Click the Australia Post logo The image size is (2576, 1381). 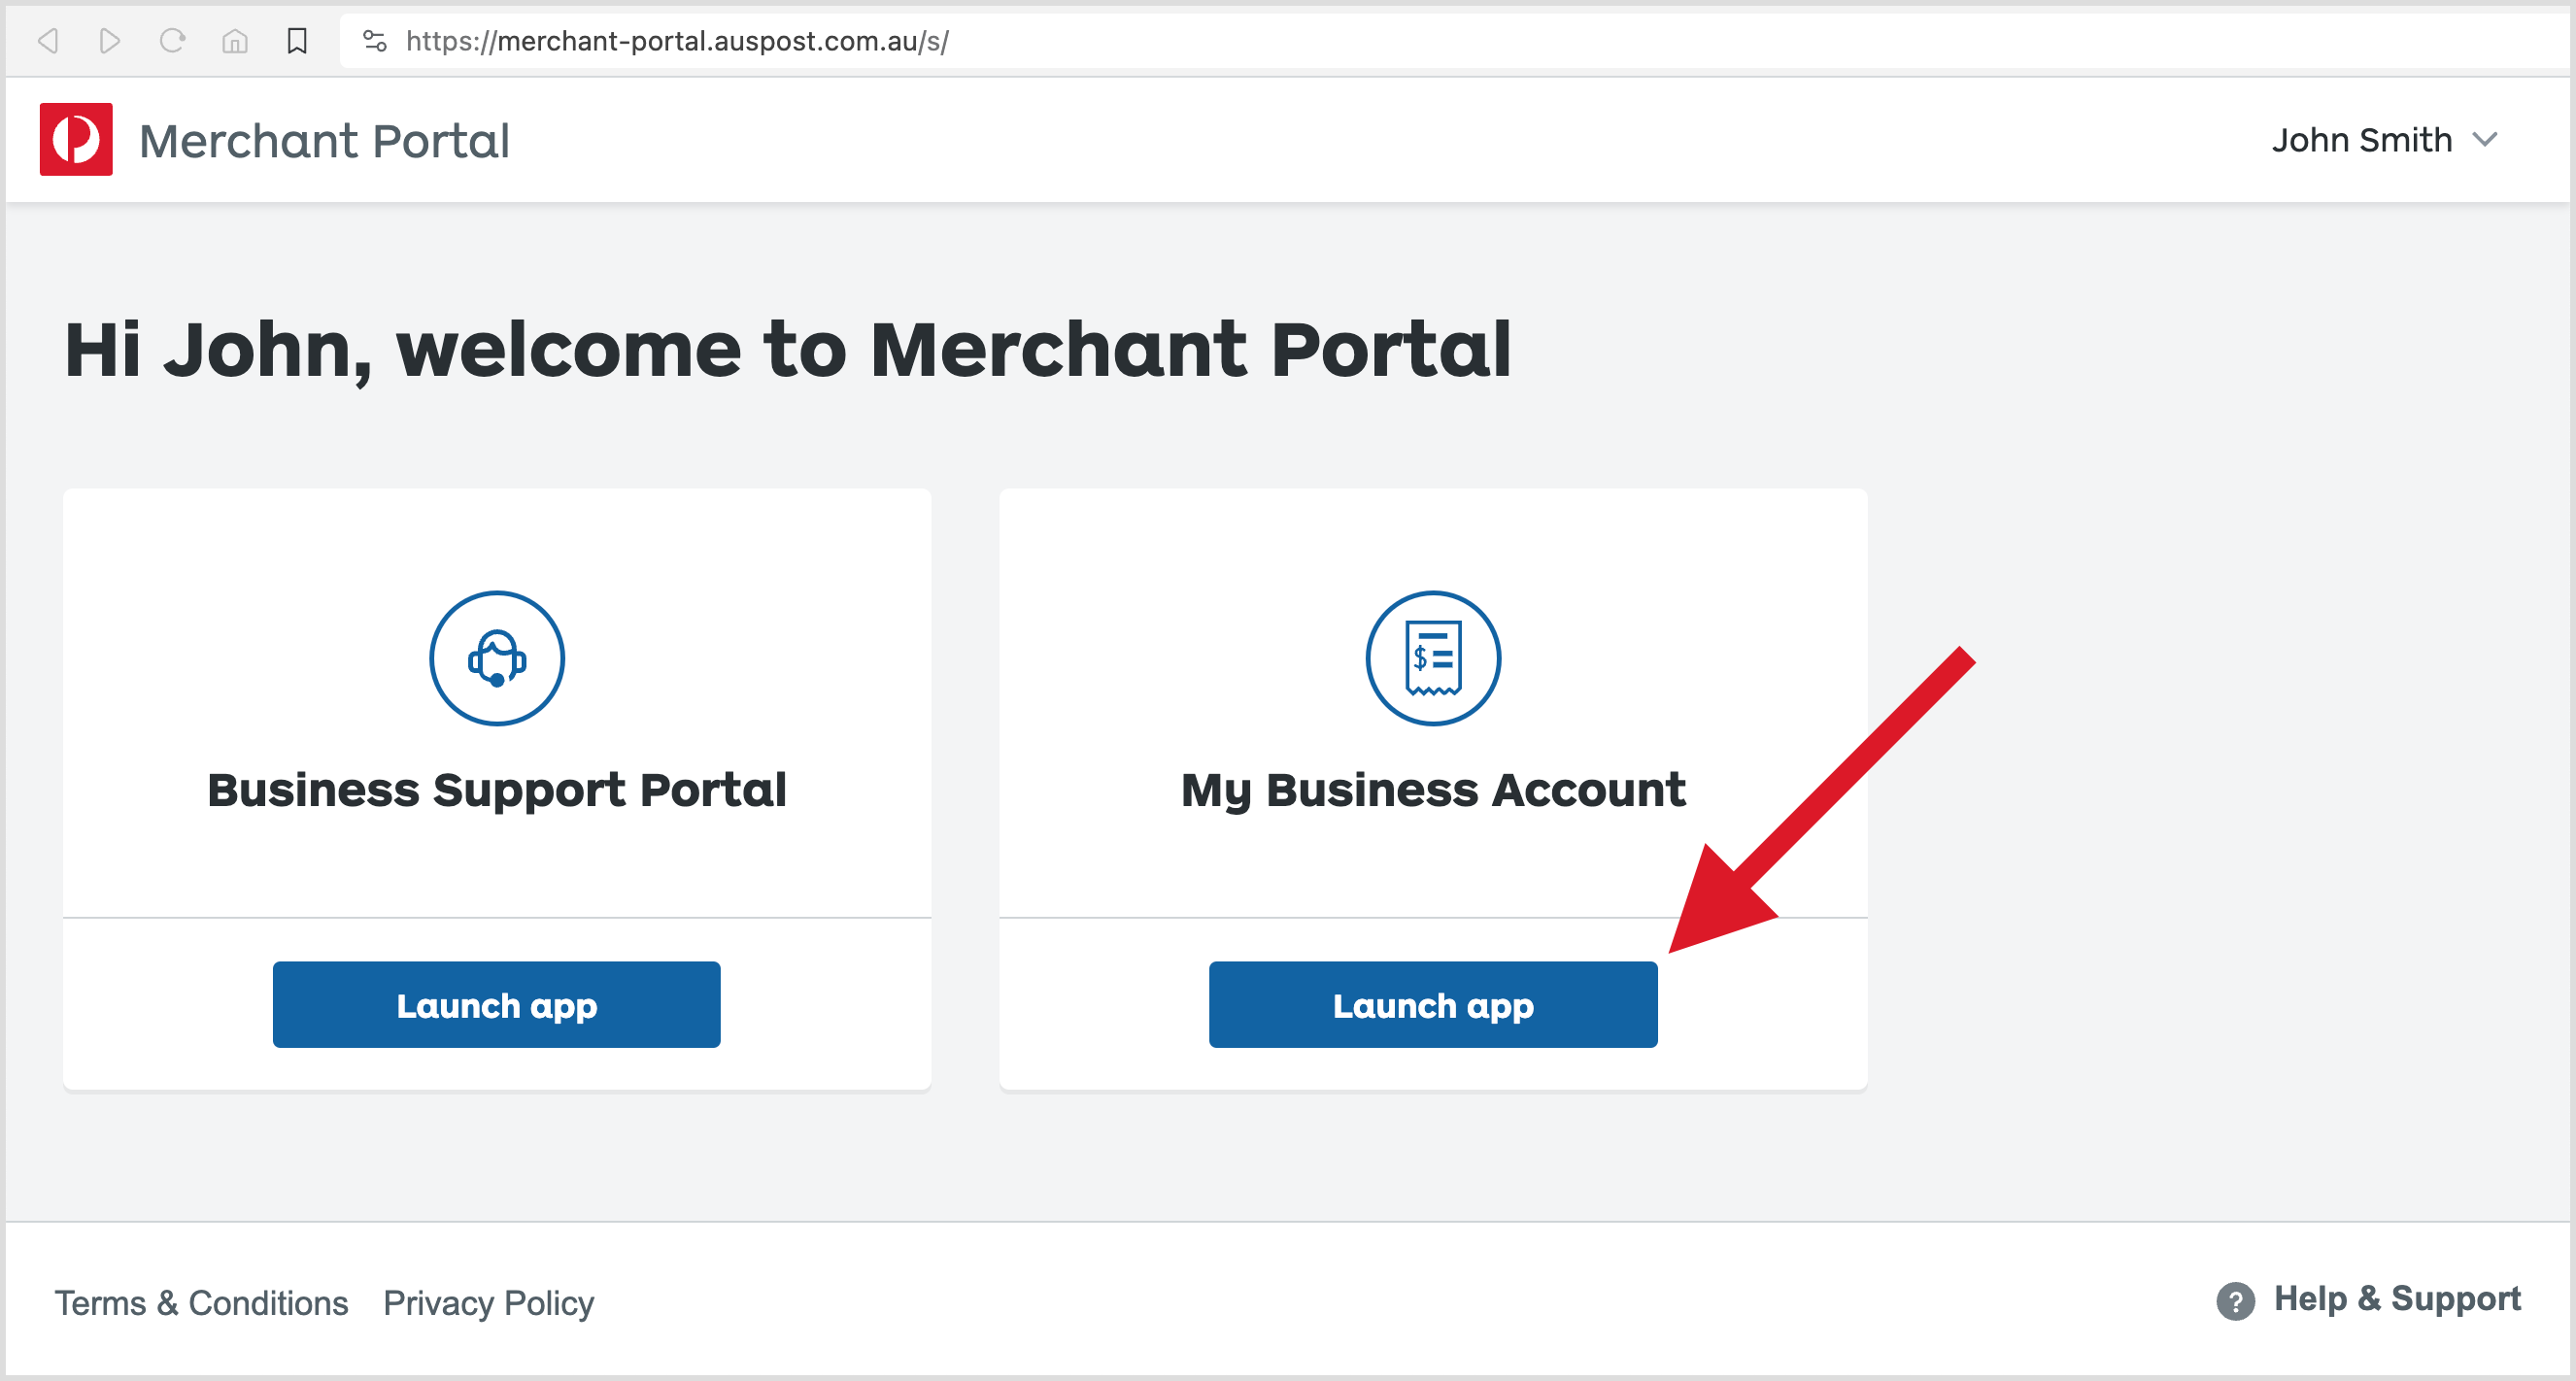76,139
